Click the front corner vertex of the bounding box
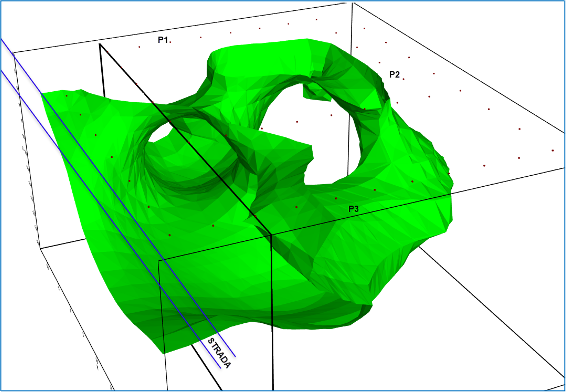Screen dimensions: 566x392 pos(271,235)
